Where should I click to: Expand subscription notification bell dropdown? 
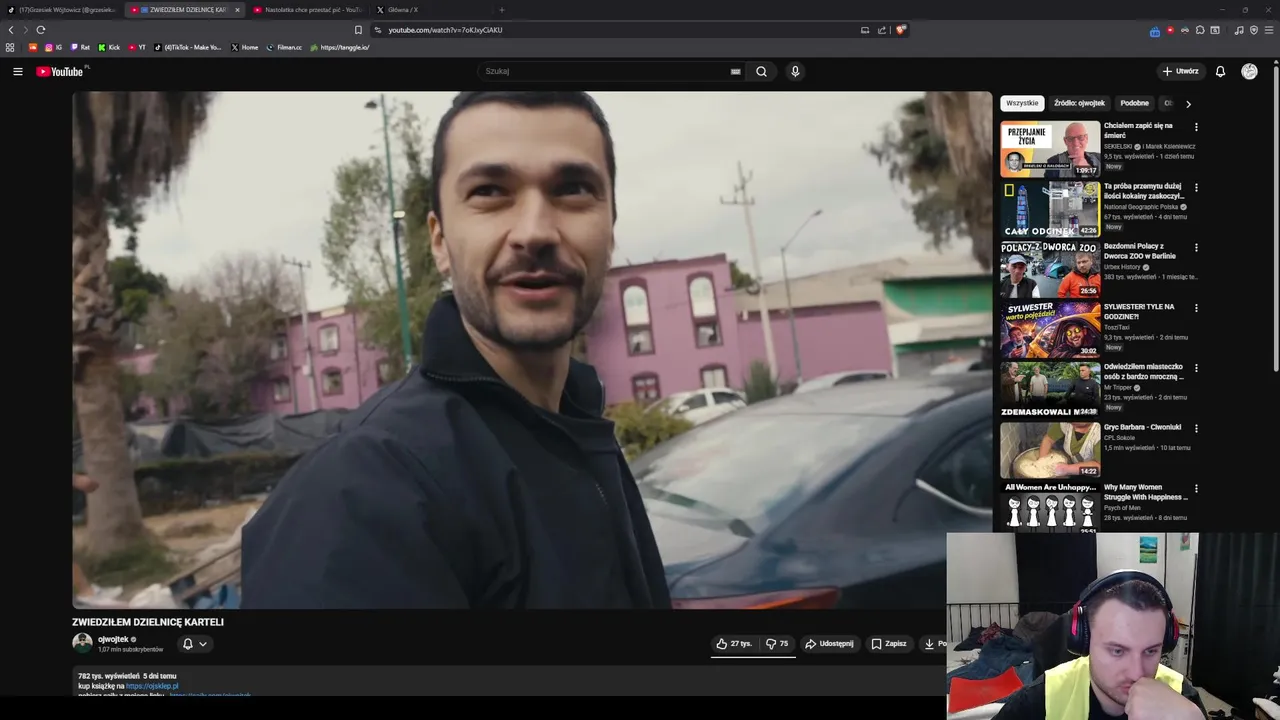[194, 644]
